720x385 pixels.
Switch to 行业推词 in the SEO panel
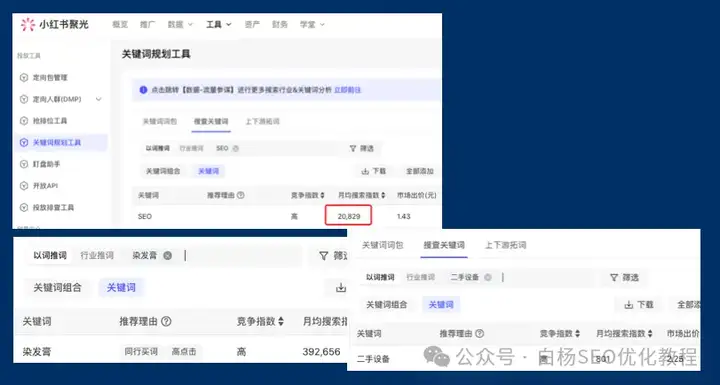tap(191, 148)
